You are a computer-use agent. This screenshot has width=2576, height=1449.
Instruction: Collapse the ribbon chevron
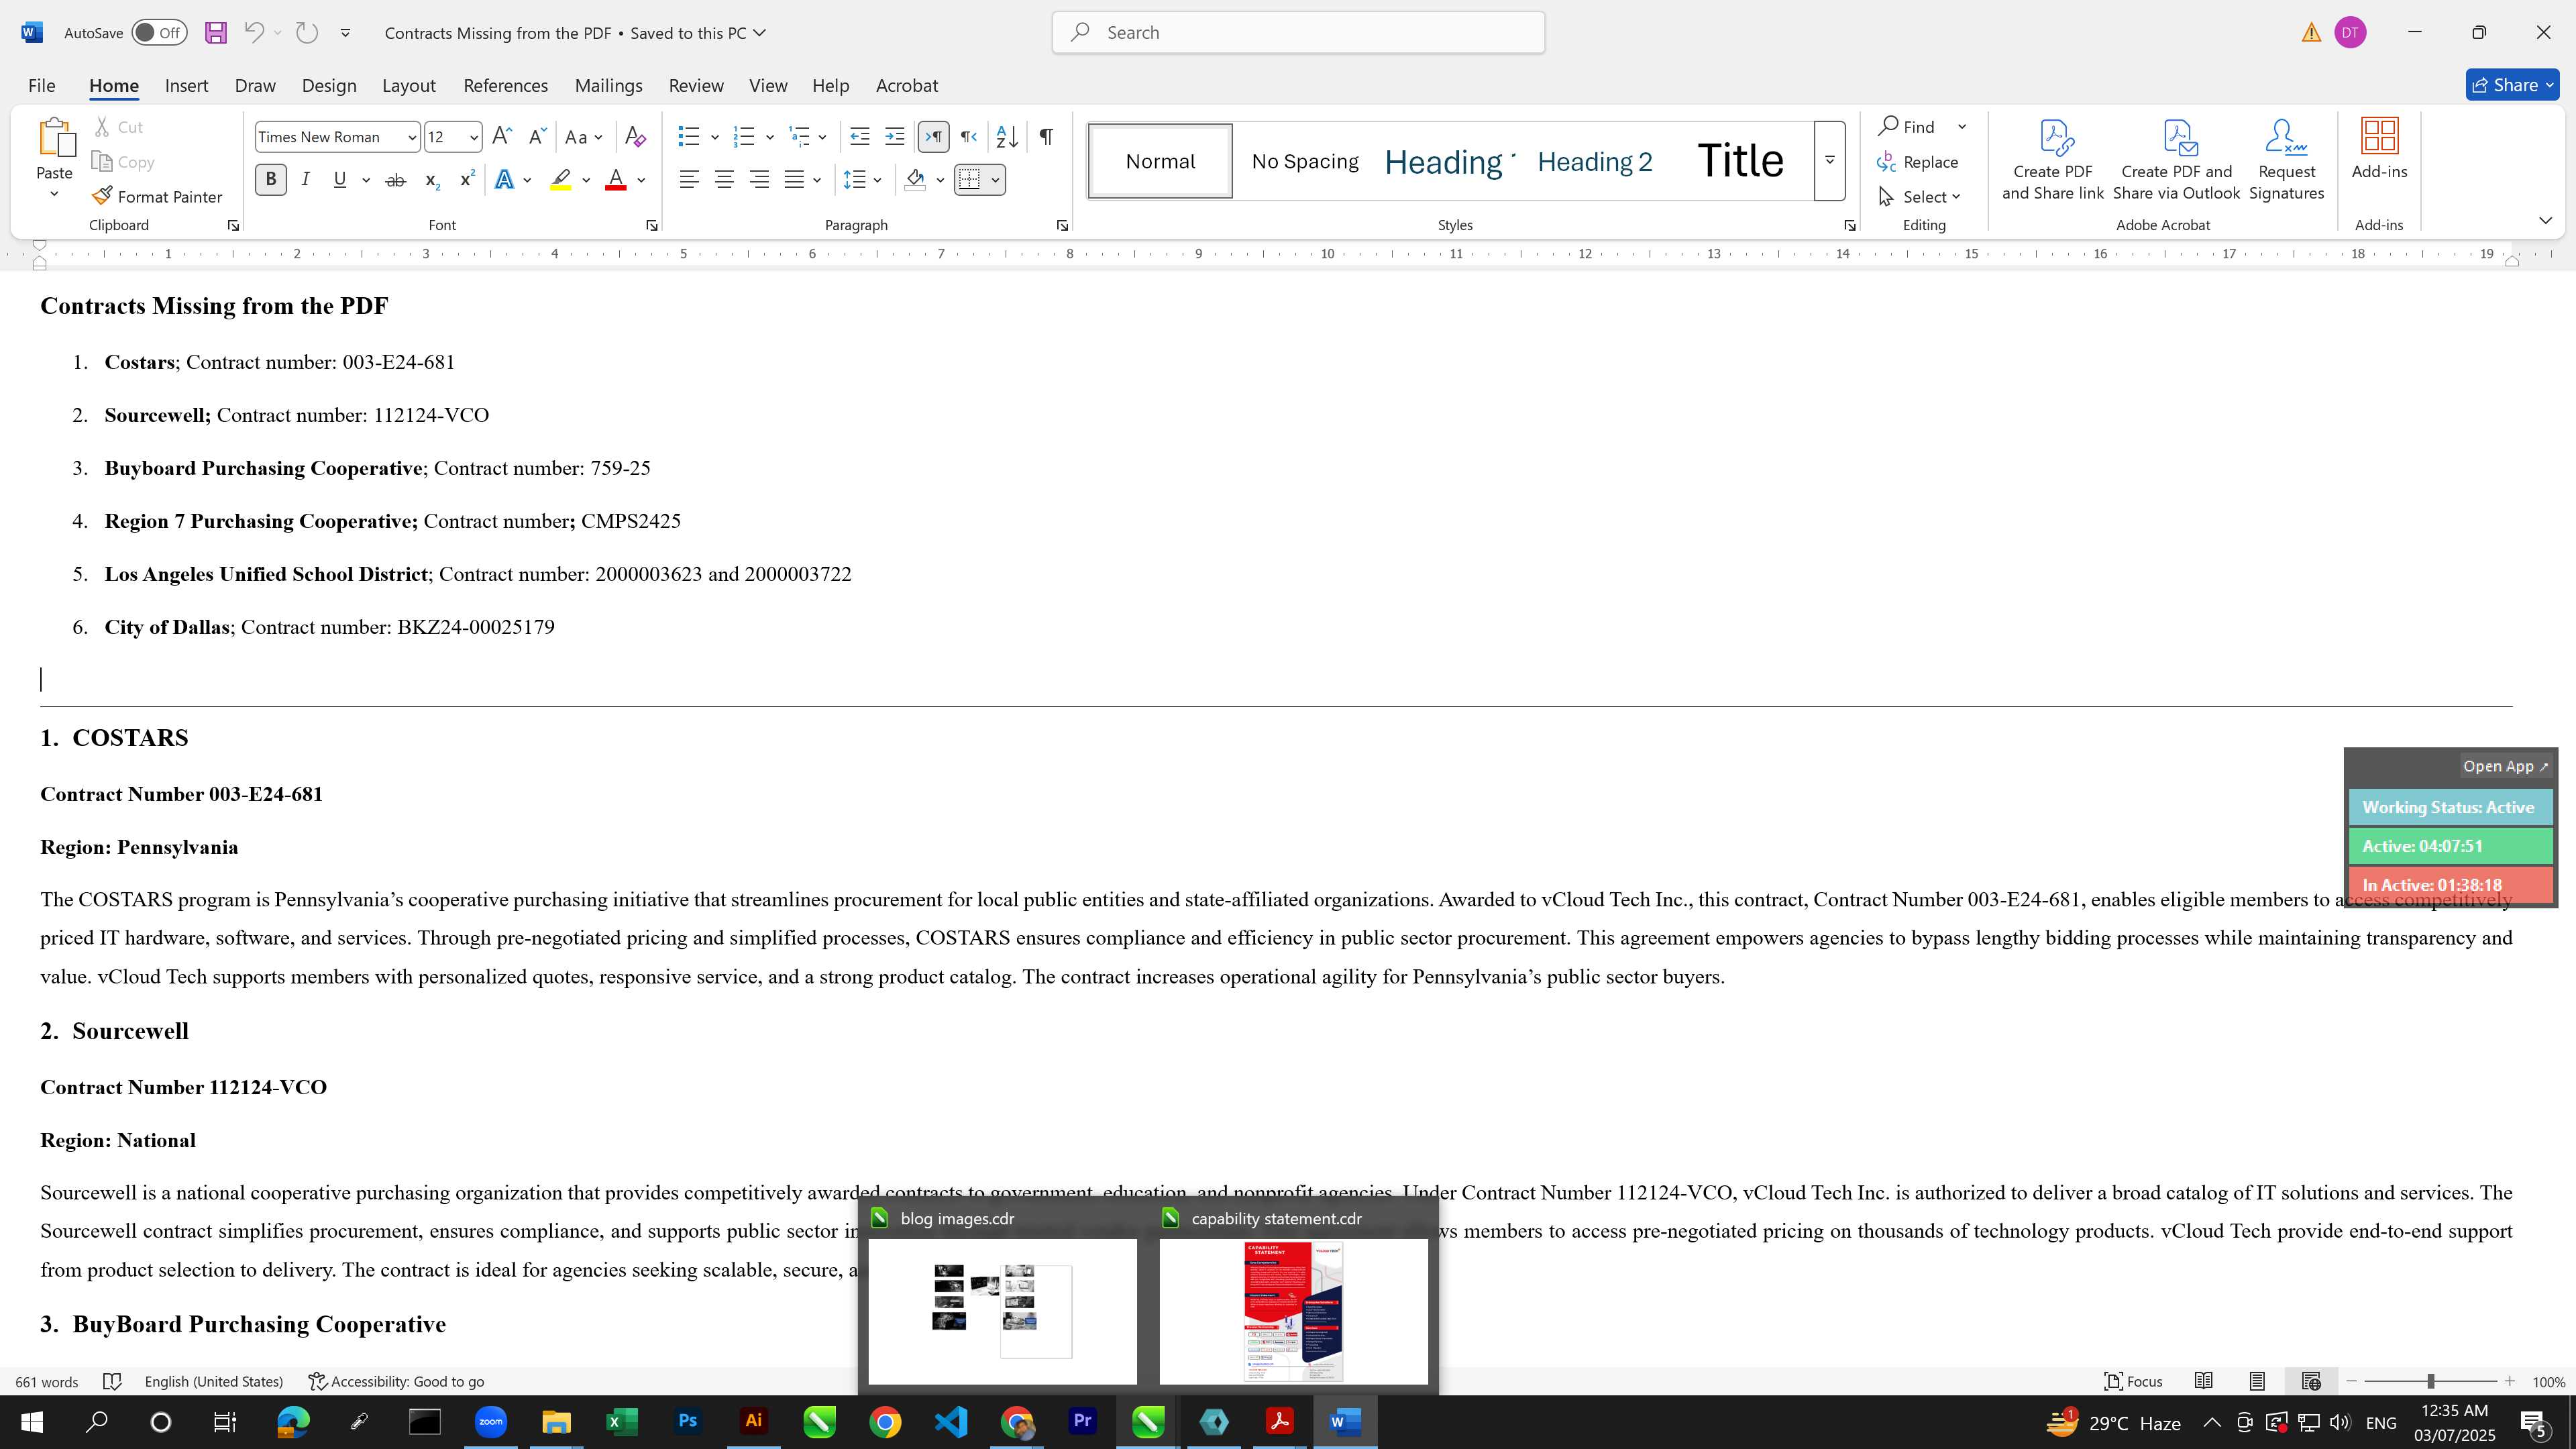2546,220
